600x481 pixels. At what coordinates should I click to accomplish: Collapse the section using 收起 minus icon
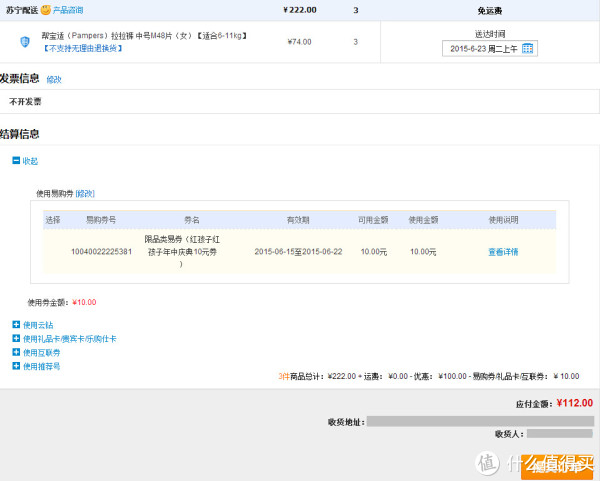[16, 160]
